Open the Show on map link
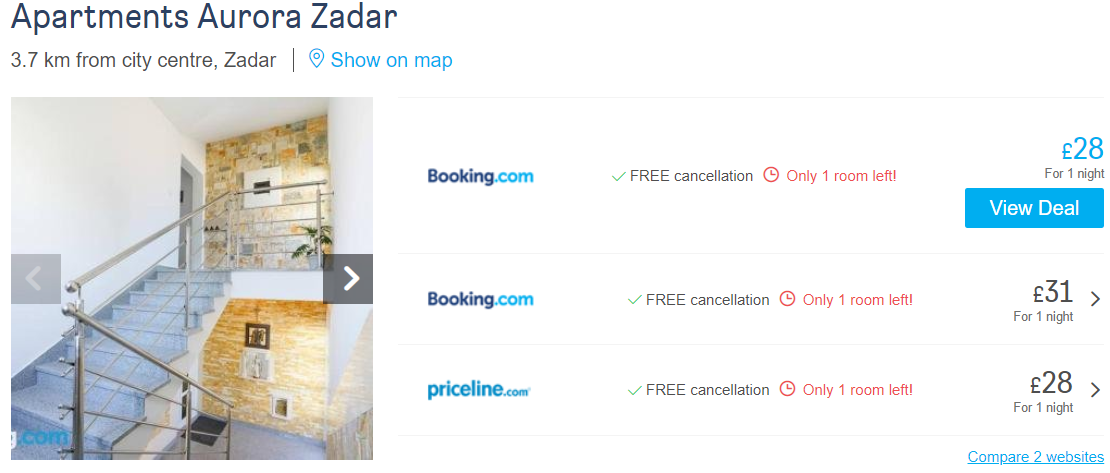Viewport: 1110px width, 473px height. [391, 60]
